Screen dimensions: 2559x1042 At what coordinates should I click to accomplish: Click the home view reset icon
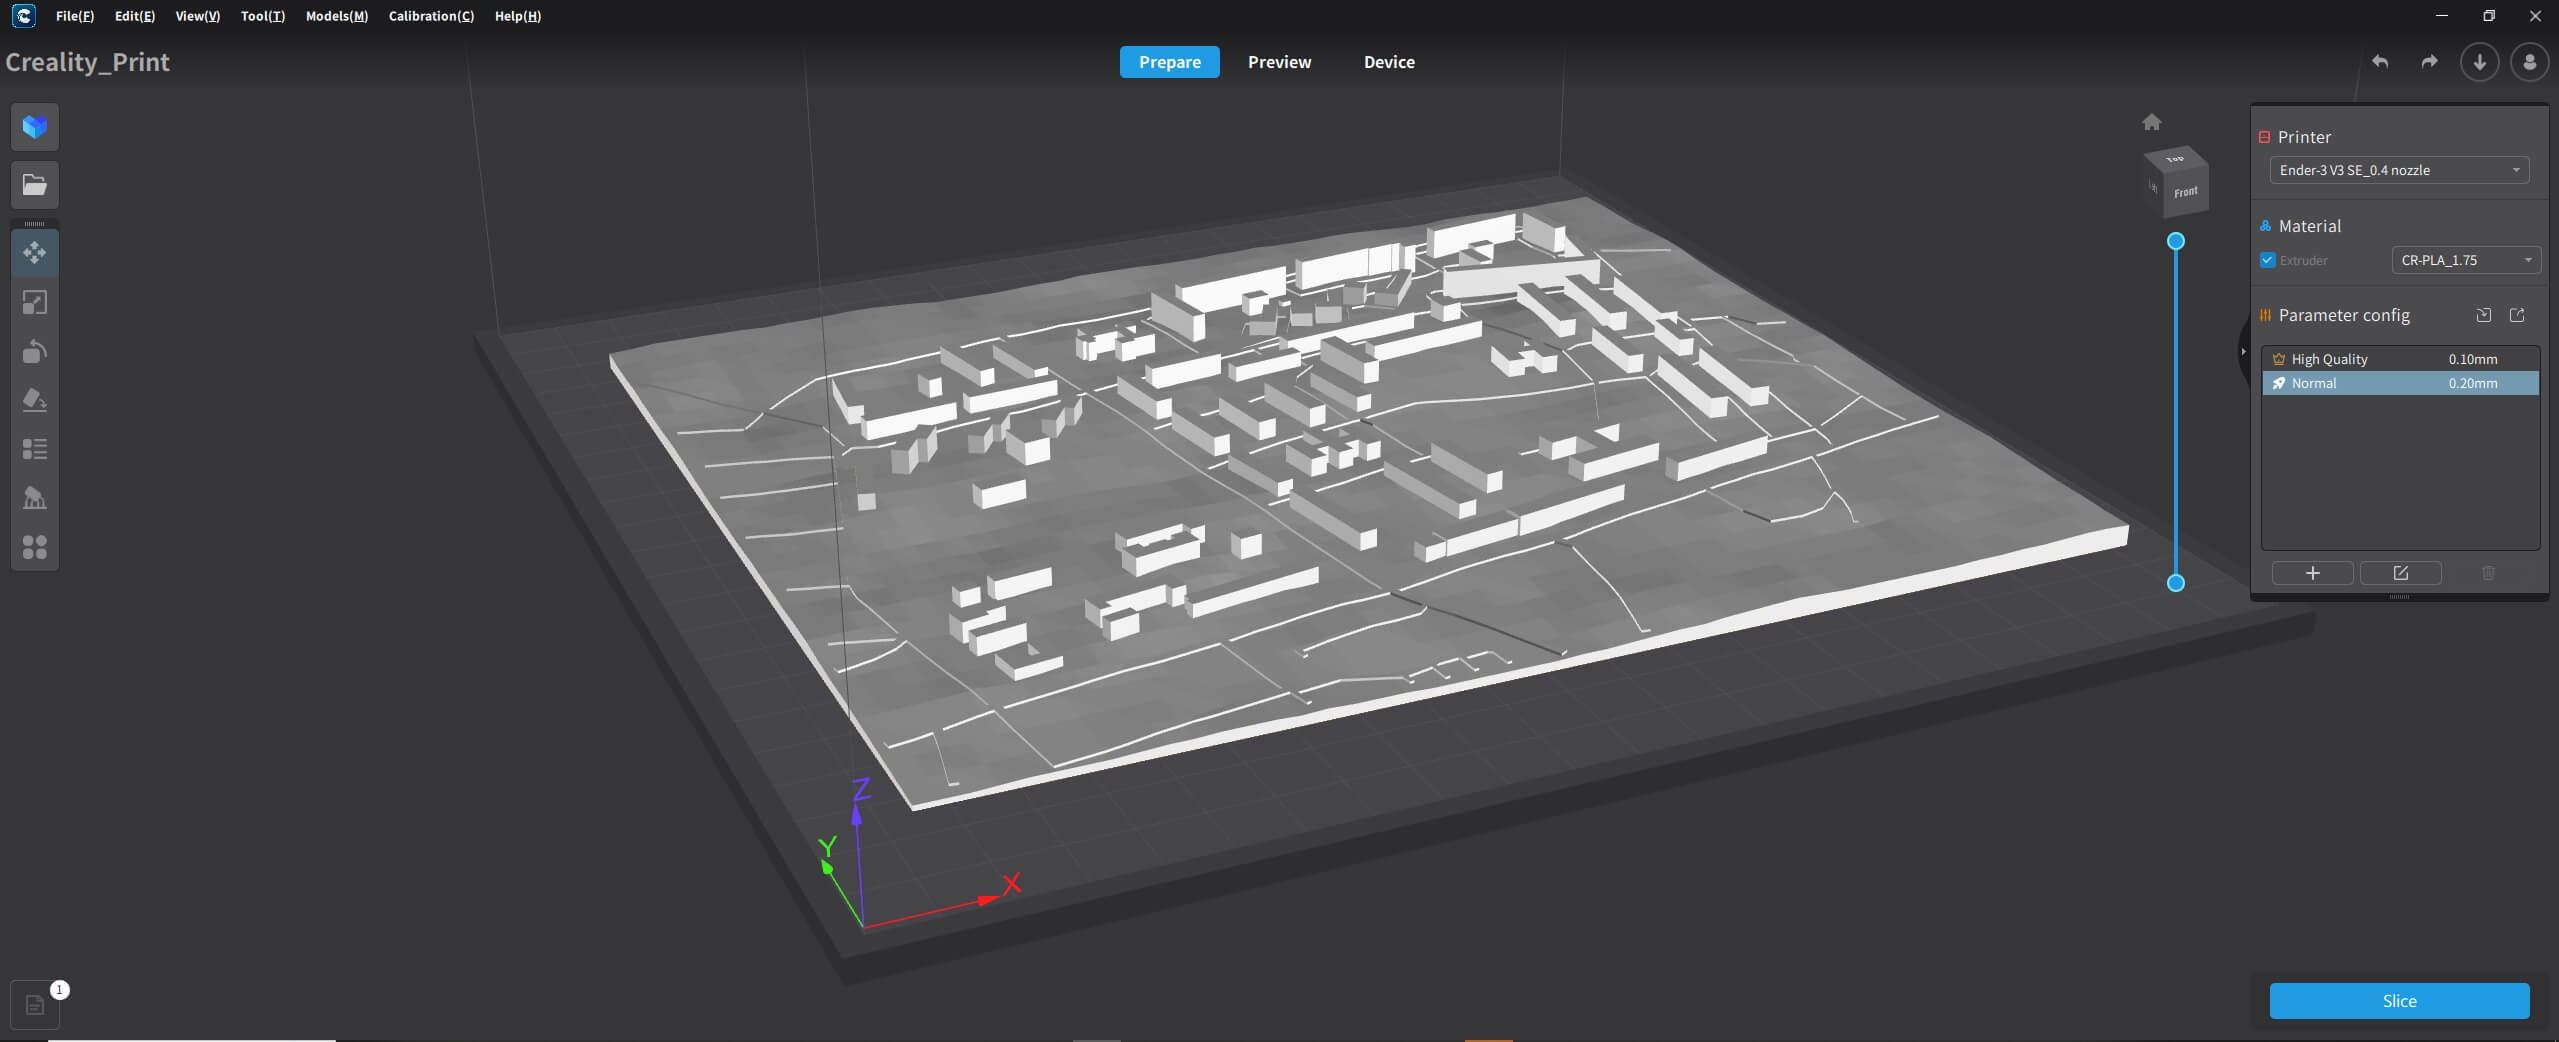2151,122
